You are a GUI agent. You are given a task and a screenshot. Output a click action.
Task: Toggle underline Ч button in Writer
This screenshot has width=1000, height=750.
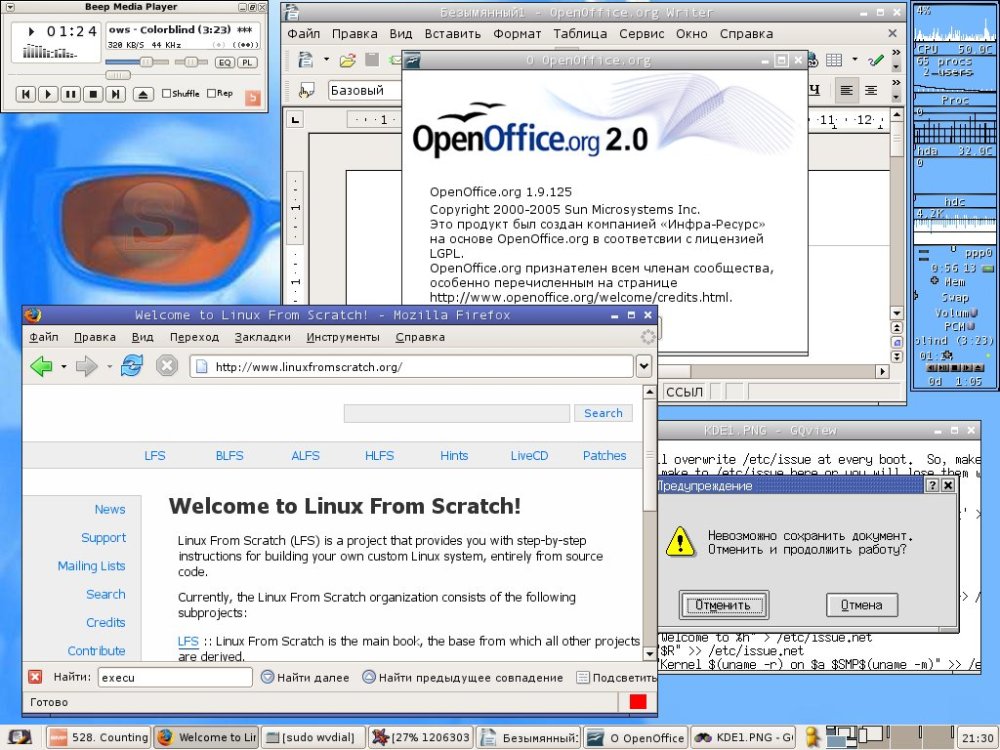[x=814, y=90]
